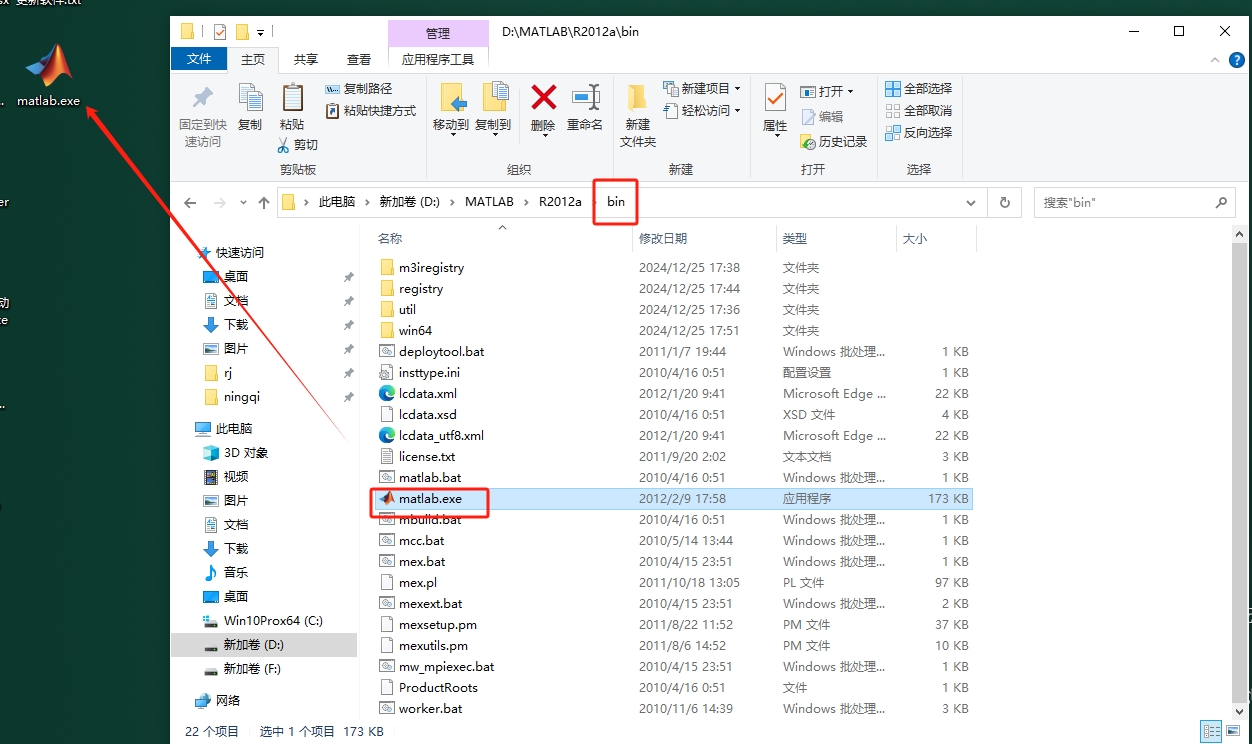Click the Refresh button
Screen dimensions: 1252x744
coord(1005,203)
